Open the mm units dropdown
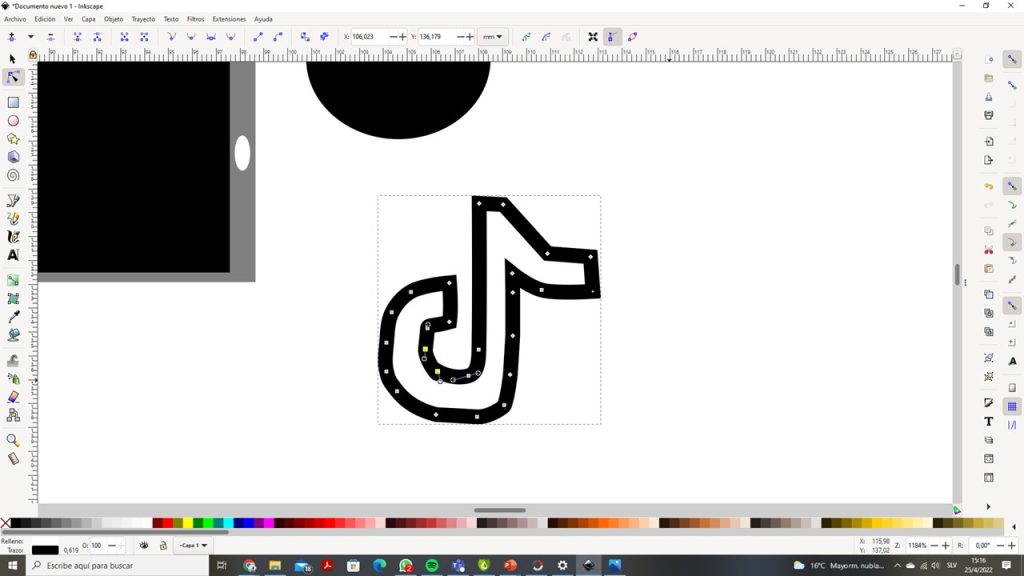This screenshot has height=576, width=1024. tap(492, 37)
